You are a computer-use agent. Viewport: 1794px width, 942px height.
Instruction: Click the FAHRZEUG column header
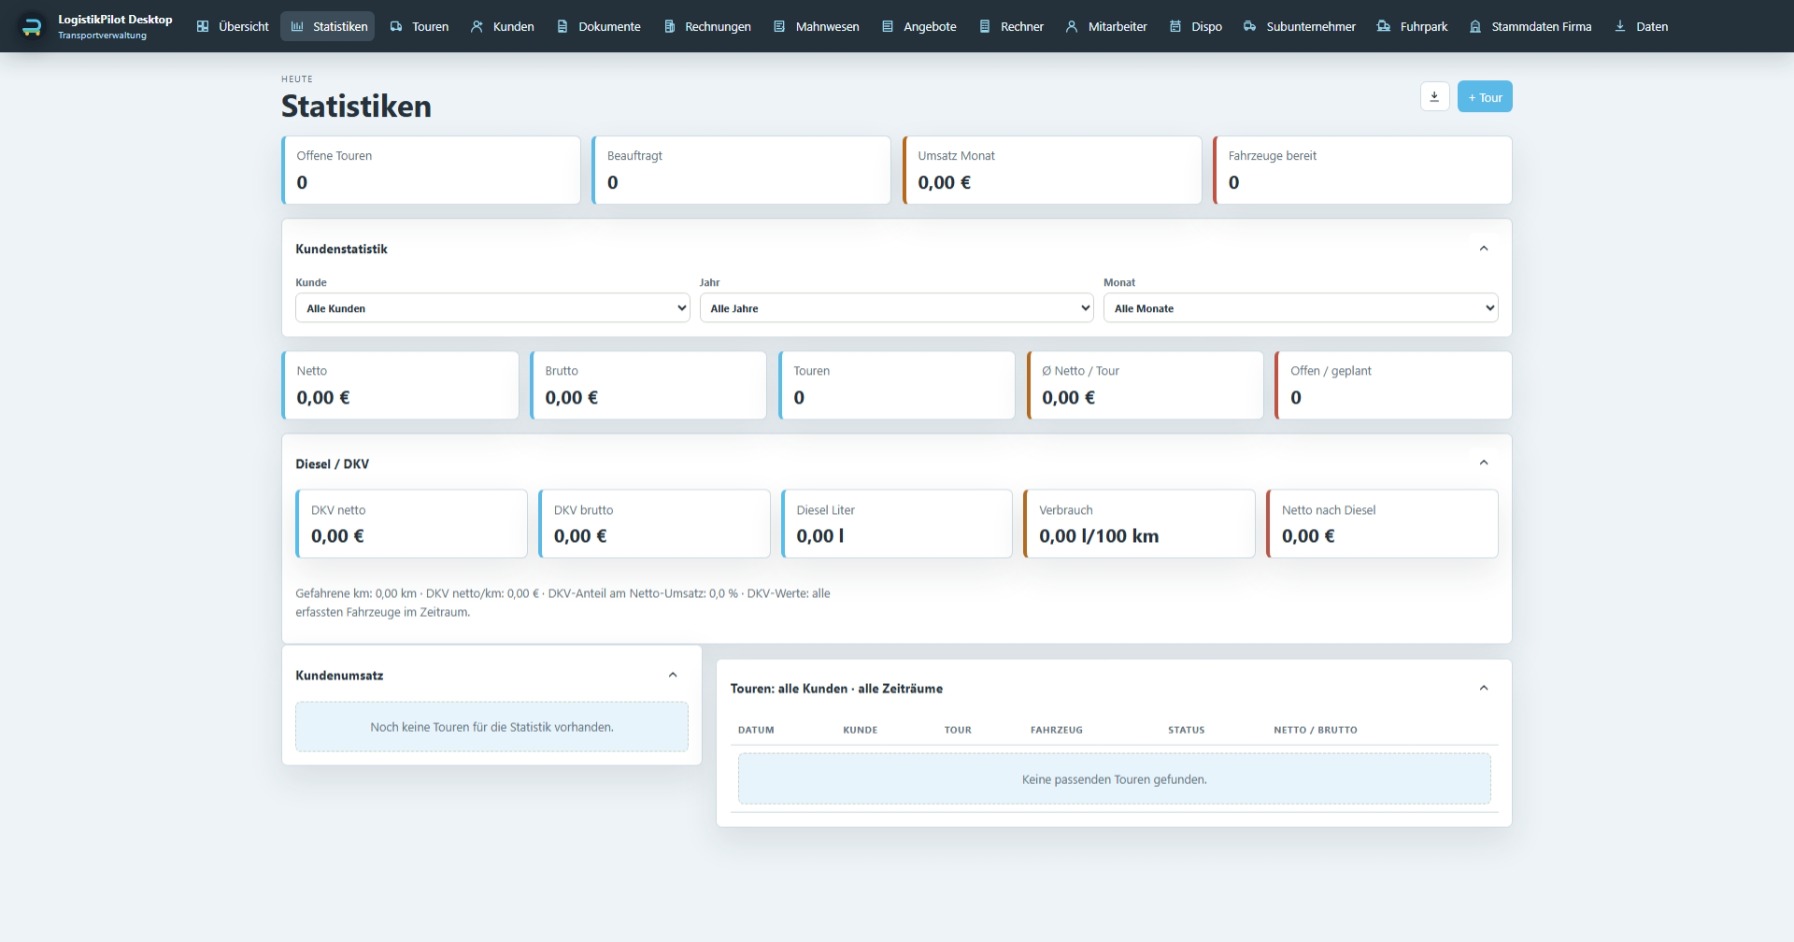pyautogui.click(x=1056, y=730)
